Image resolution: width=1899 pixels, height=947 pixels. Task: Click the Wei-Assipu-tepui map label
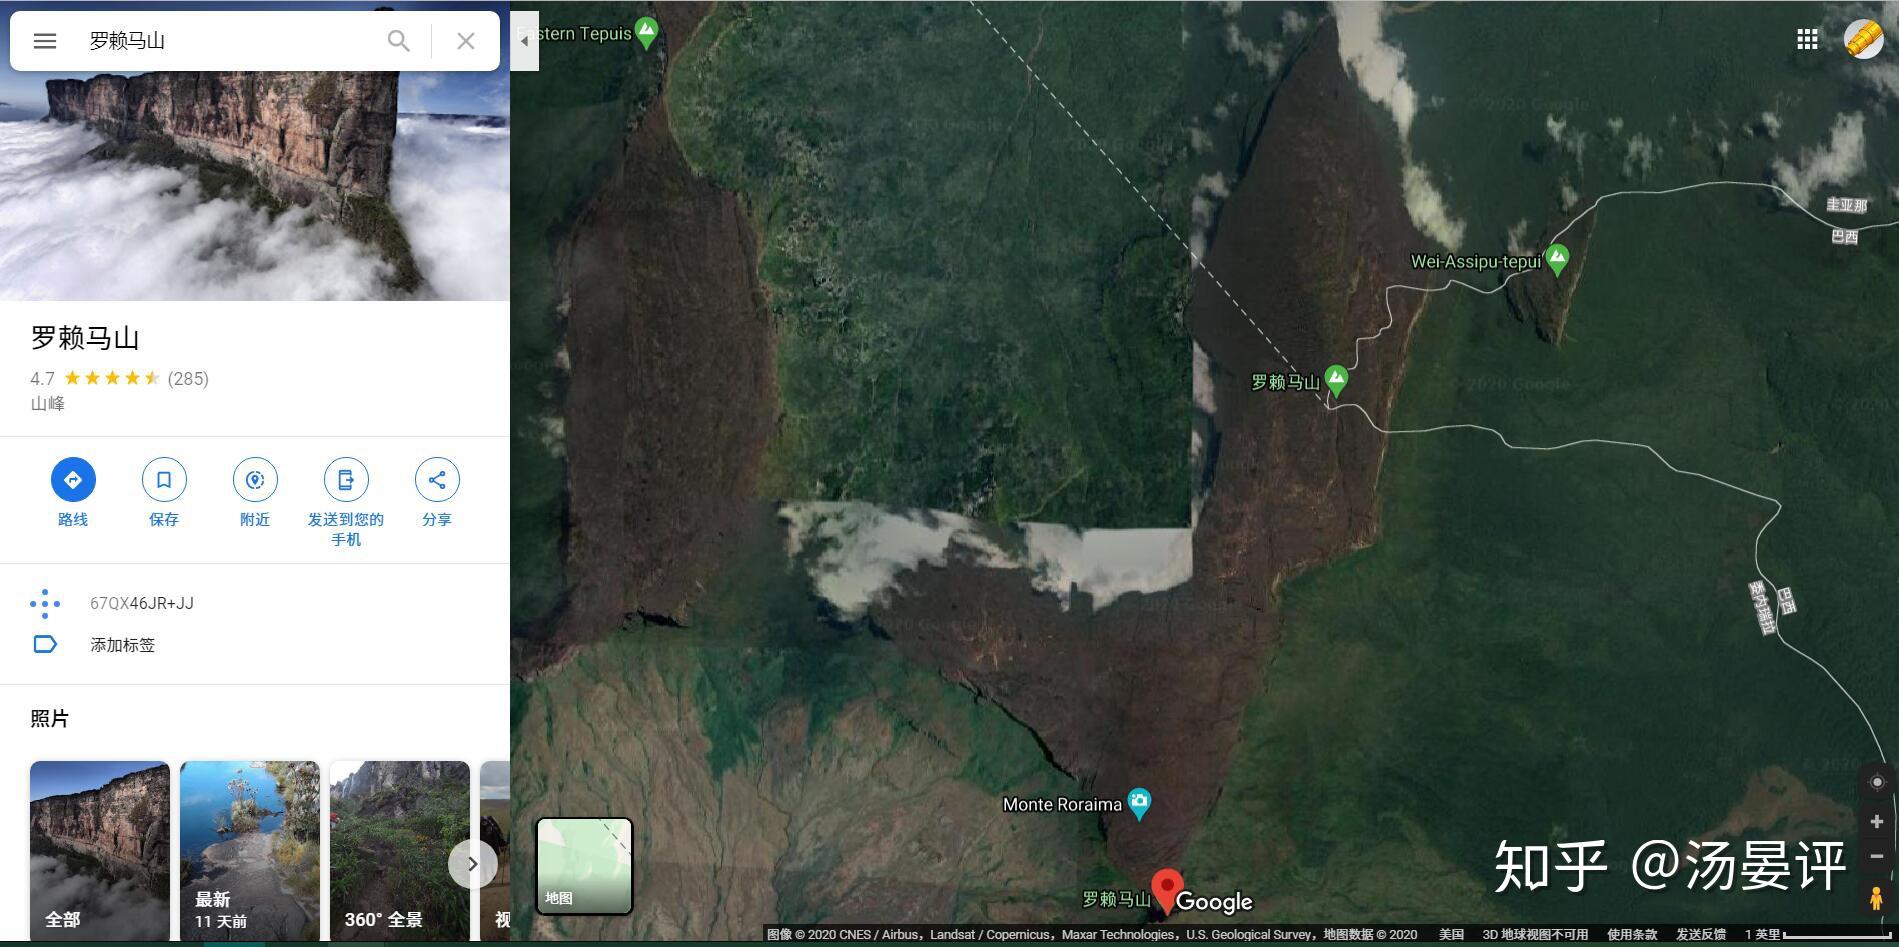[x=1475, y=262]
